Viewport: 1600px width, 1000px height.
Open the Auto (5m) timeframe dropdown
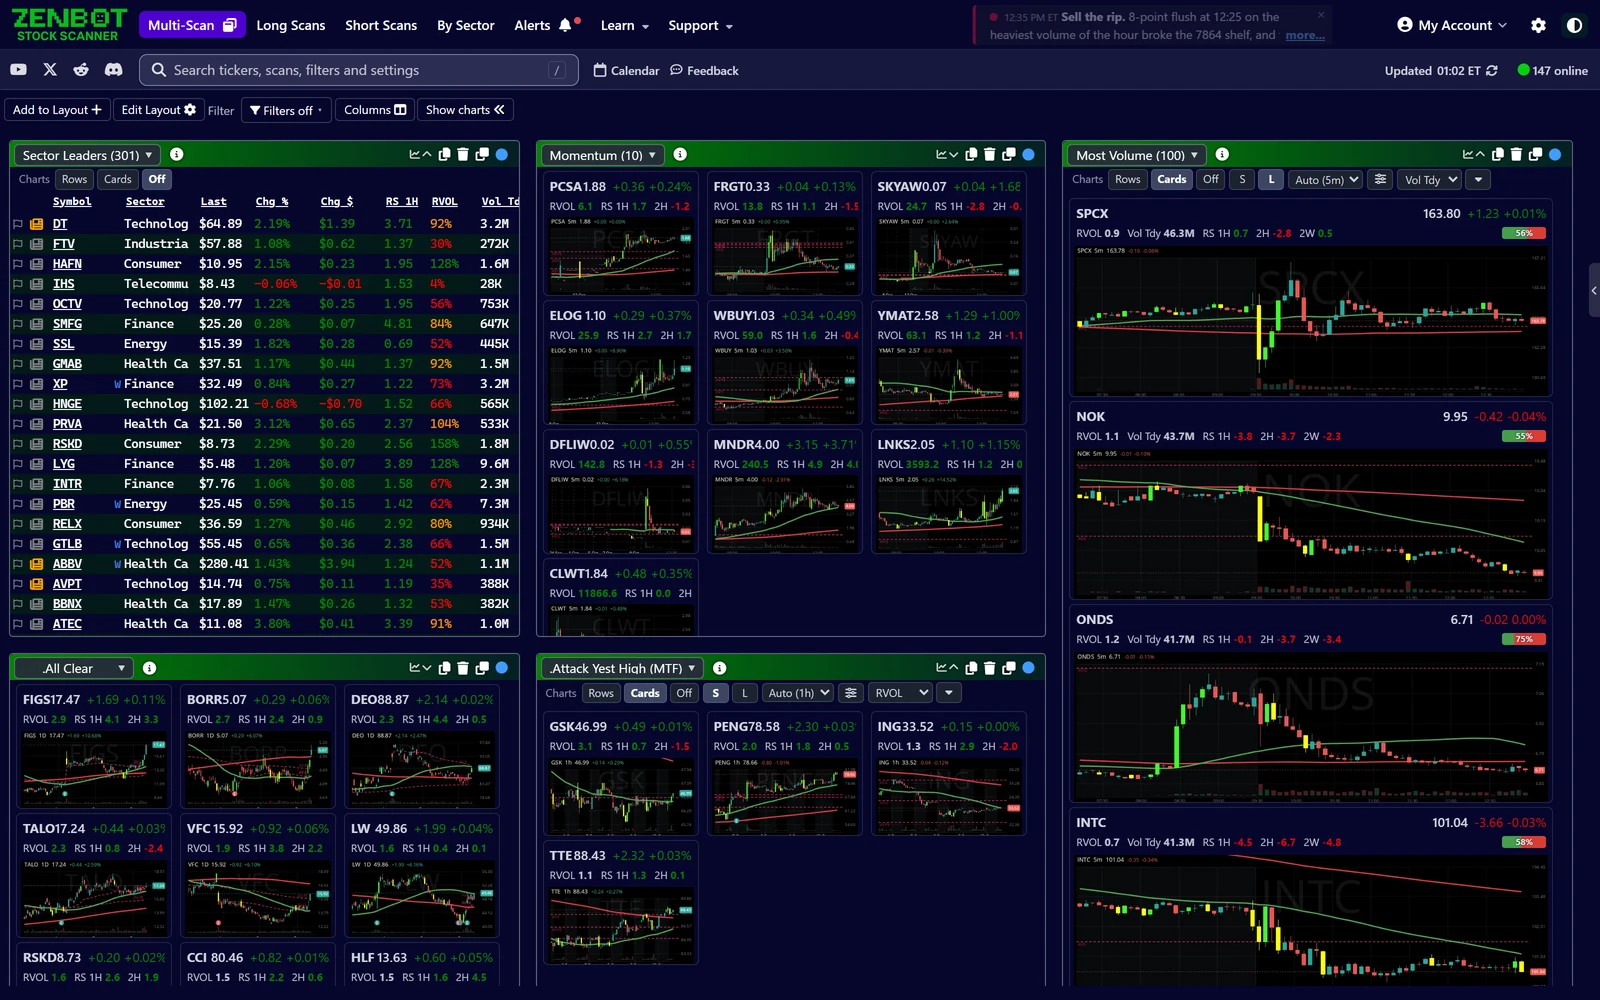1325,179
